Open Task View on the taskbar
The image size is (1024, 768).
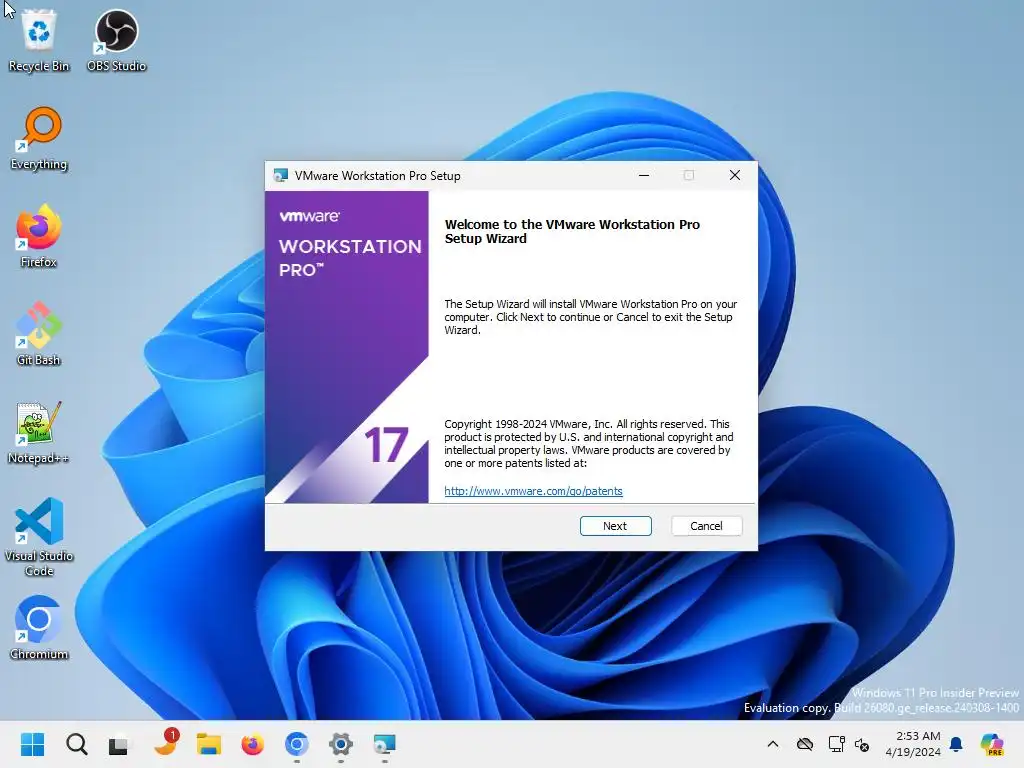[119, 744]
